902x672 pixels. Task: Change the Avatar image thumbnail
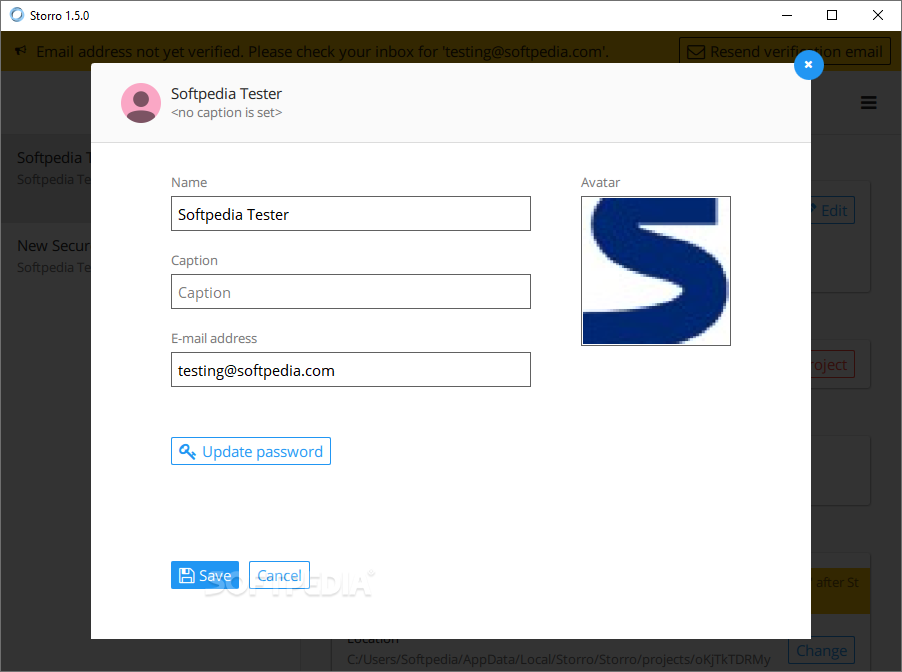pyautogui.click(x=655, y=270)
